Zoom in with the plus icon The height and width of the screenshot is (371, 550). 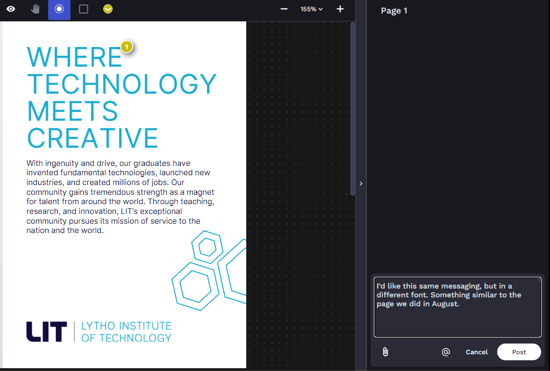tap(340, 9)
